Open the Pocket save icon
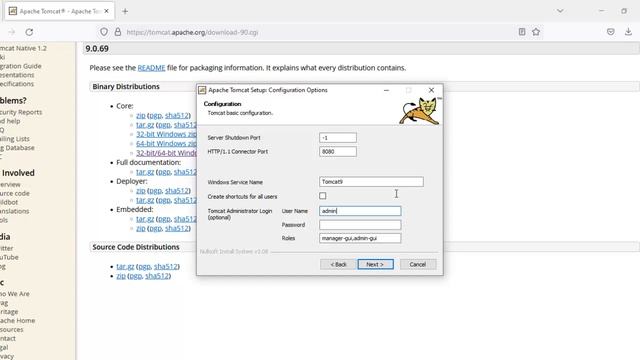The width and height of the screenshot is (640, 360). pos(611,32)
